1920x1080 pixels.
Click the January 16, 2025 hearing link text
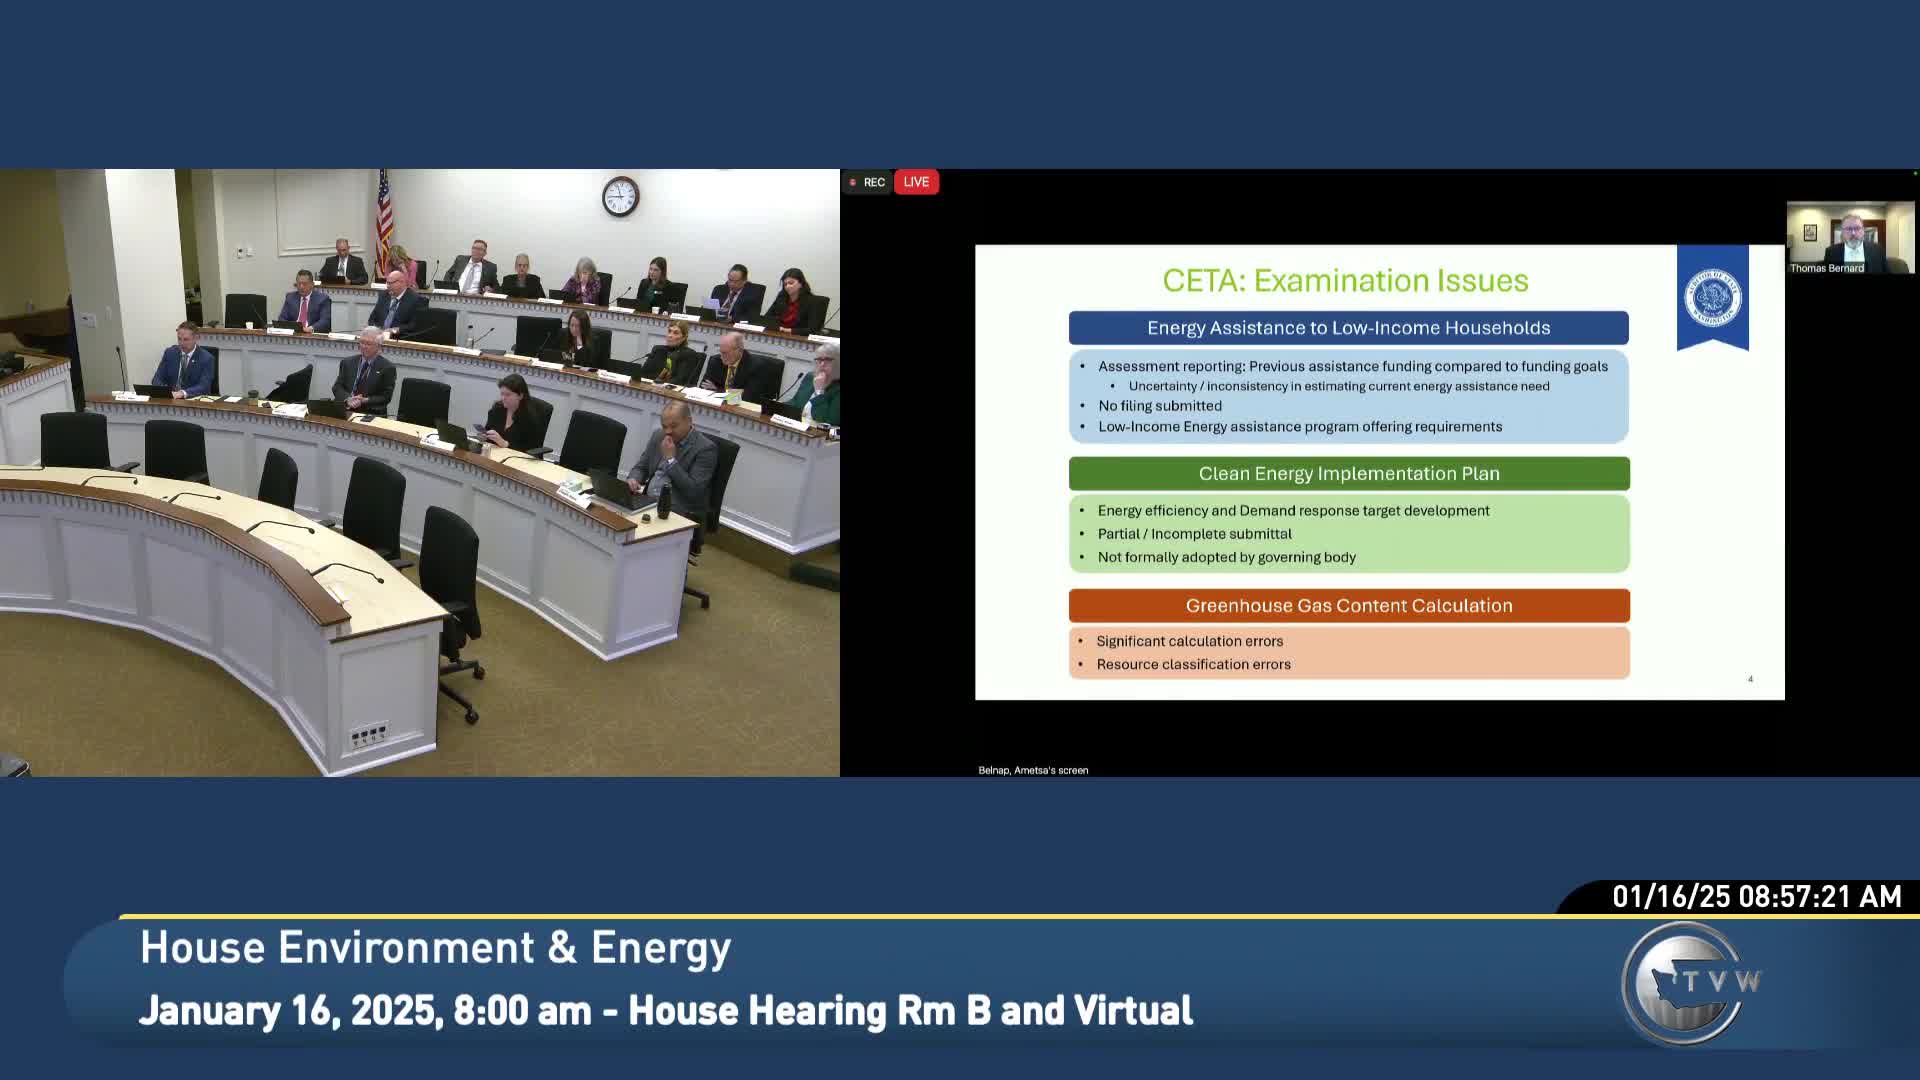[x=667, y=1010]
